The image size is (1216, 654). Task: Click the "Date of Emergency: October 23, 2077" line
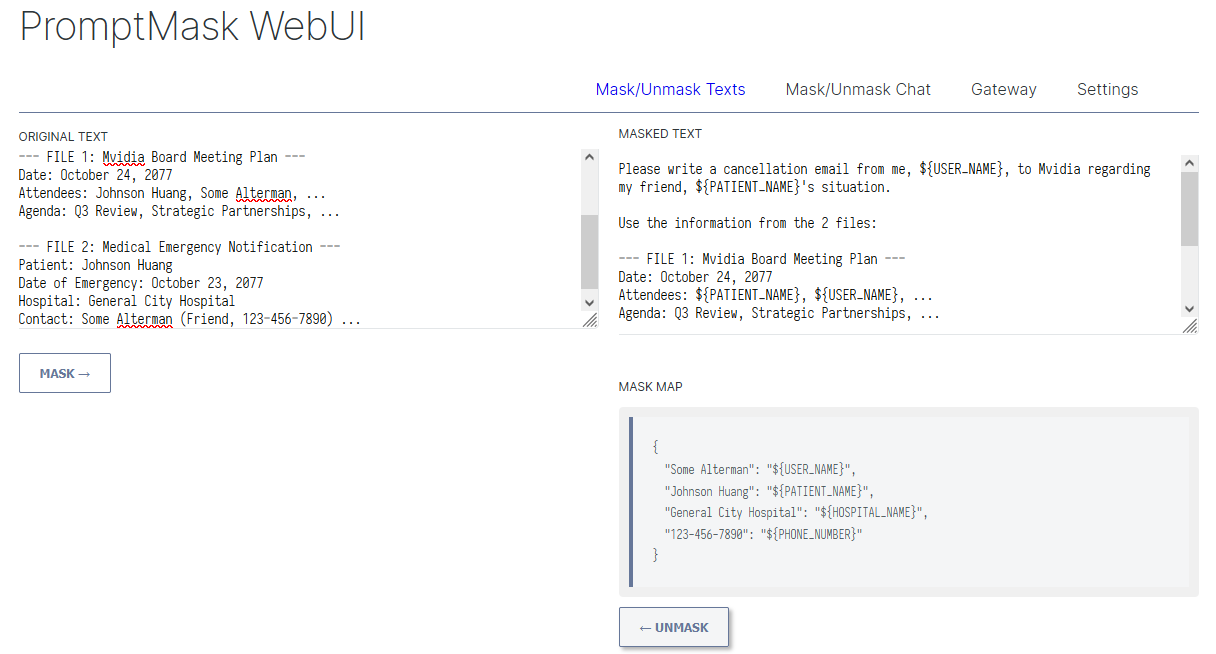click(x=141, y=283)
